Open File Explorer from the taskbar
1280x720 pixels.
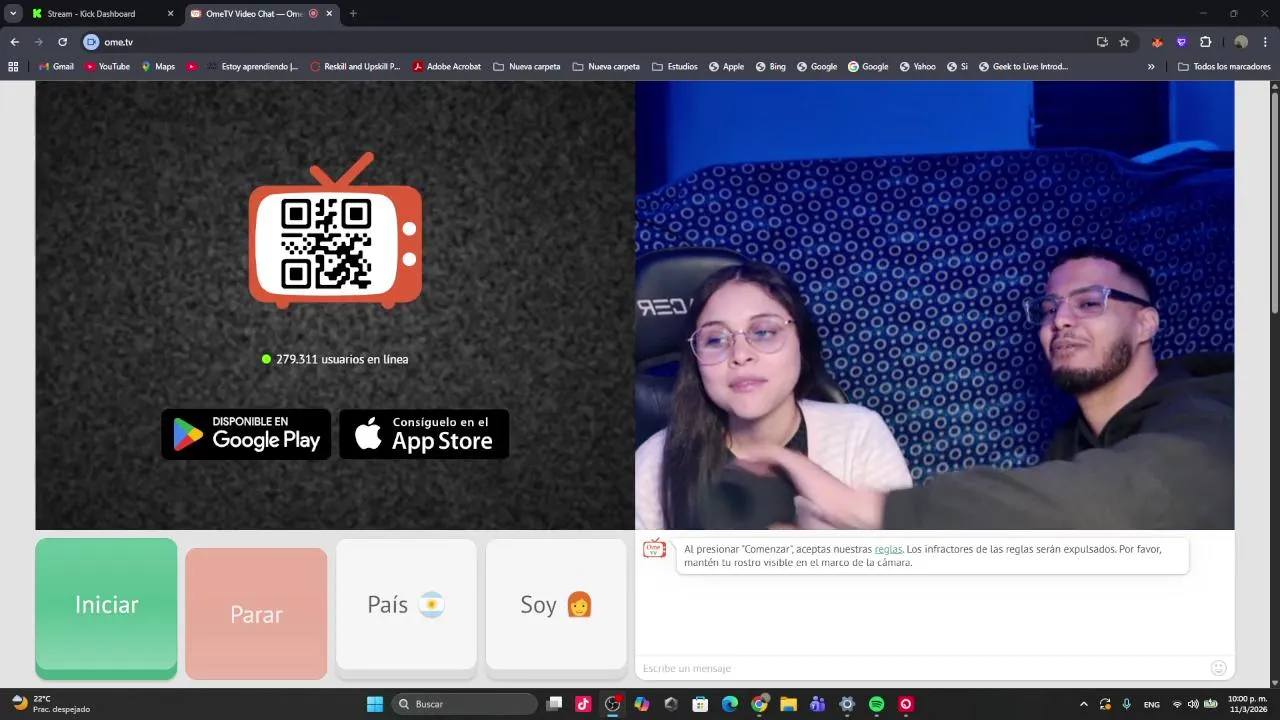point(788,704)
